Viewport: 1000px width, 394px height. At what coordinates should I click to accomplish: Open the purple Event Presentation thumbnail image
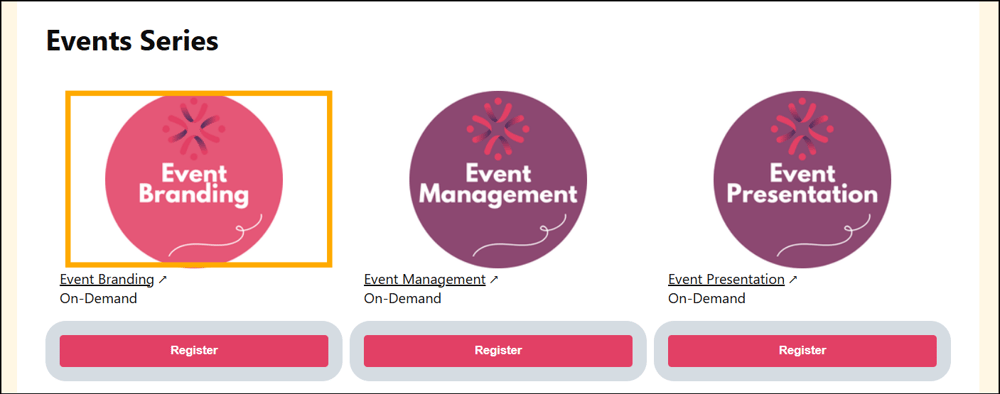click(802, 179)
